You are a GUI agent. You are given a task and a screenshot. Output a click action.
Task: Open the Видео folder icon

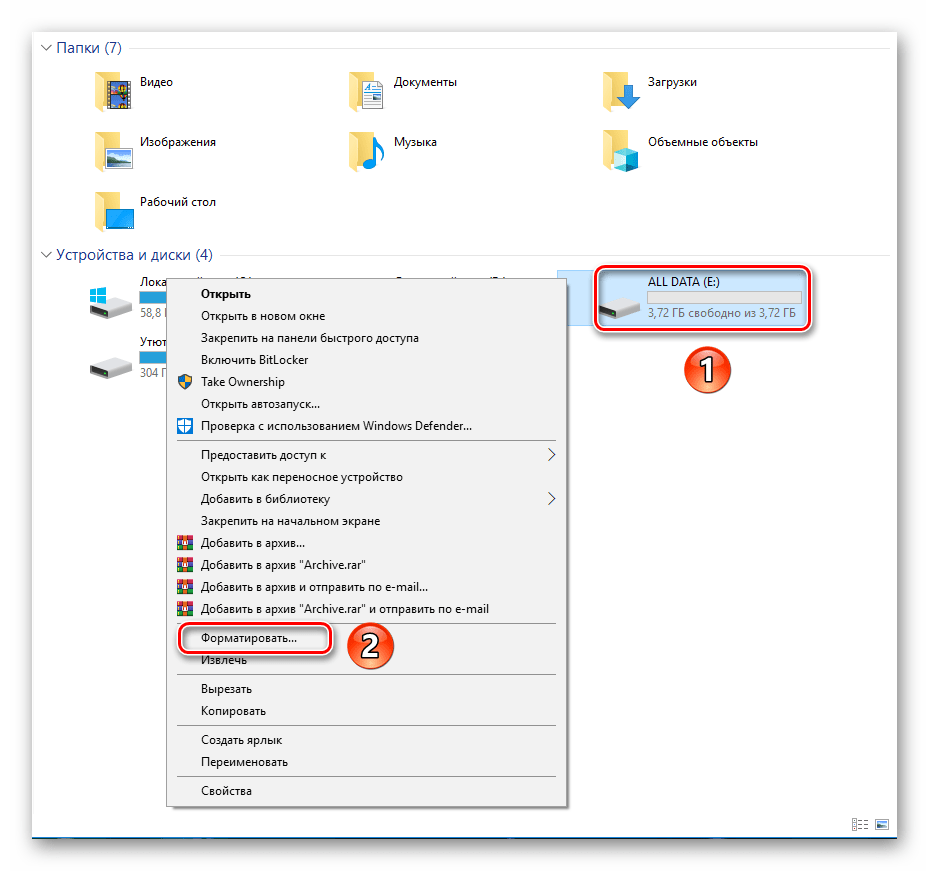(x=113, y=91)
